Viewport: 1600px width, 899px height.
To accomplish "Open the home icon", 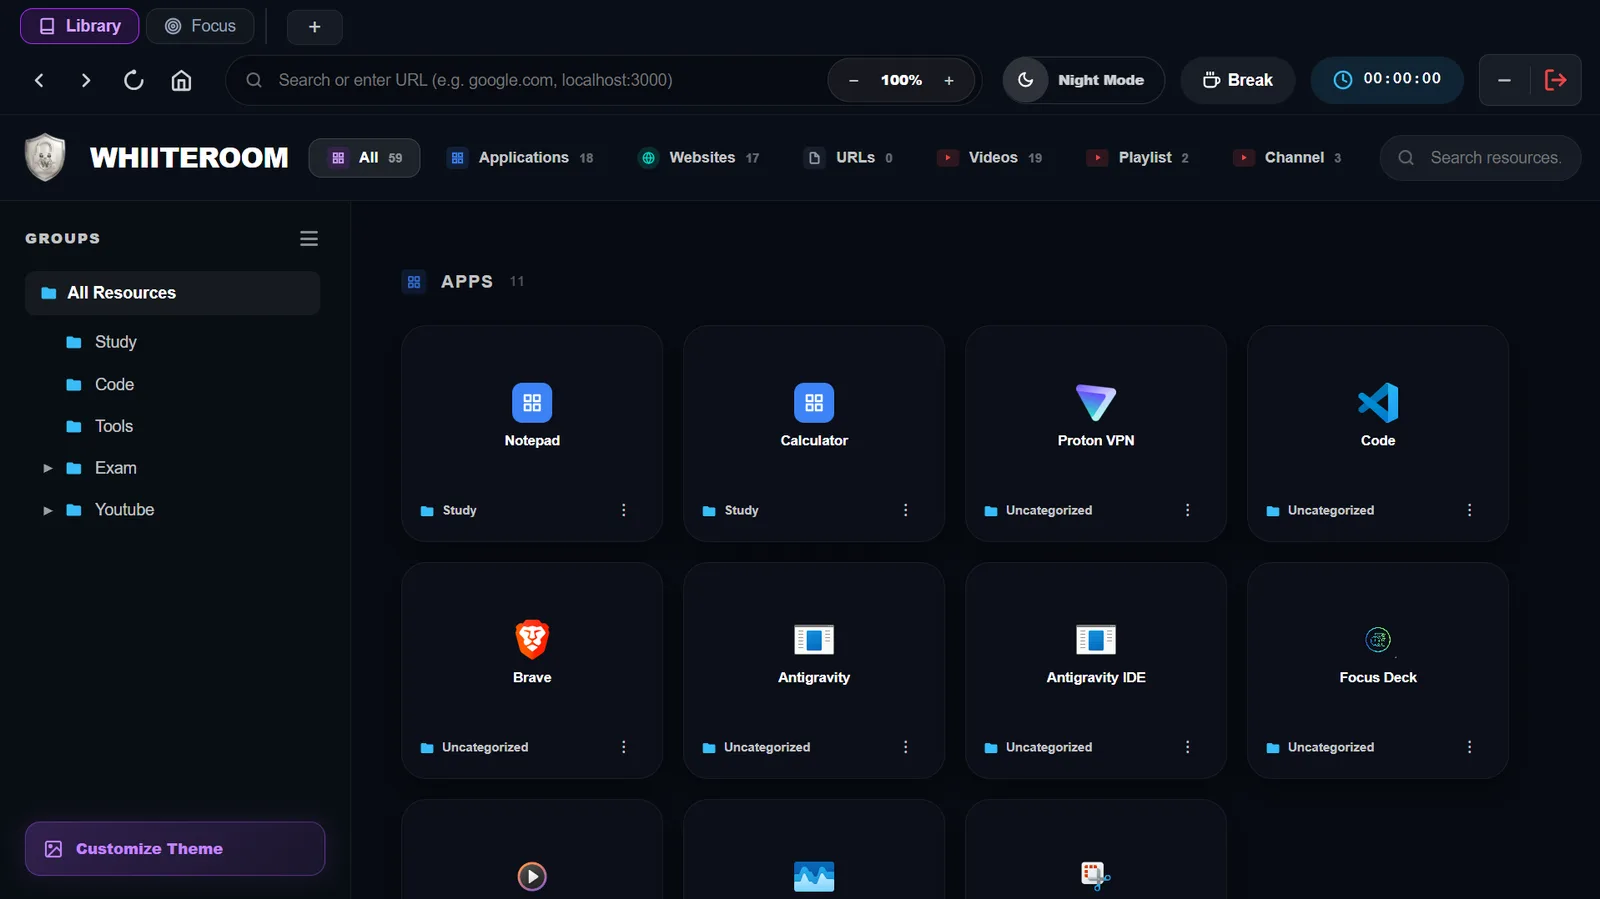I will click(x=181, y=80).
